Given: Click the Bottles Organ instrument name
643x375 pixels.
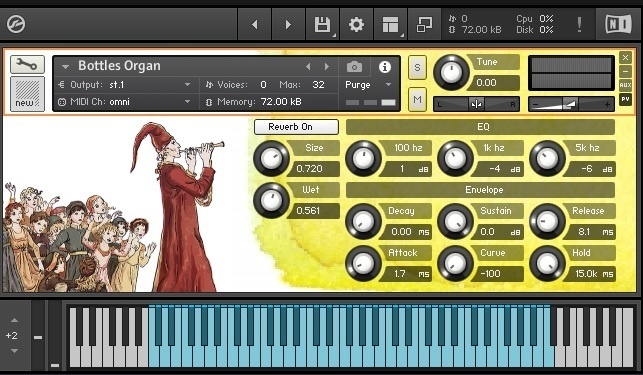Looking at the screenshot, I should [119, 66].
